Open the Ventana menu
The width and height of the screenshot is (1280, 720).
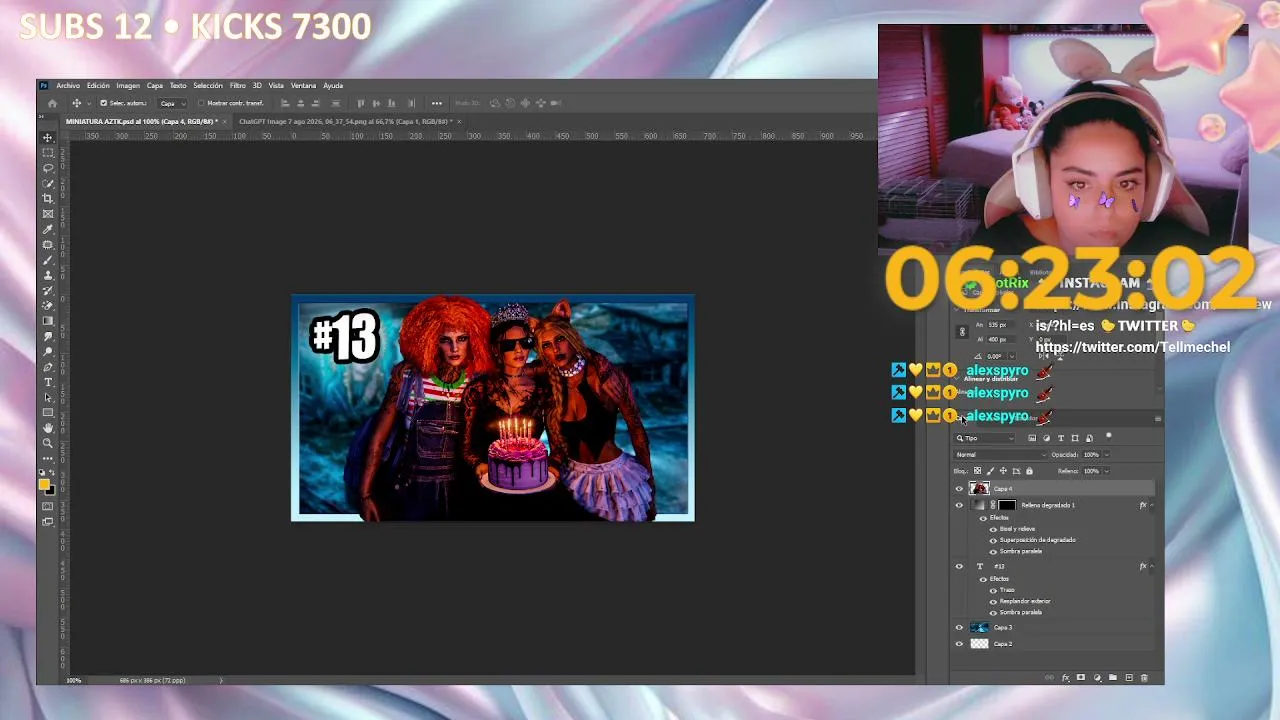[303, 85]
